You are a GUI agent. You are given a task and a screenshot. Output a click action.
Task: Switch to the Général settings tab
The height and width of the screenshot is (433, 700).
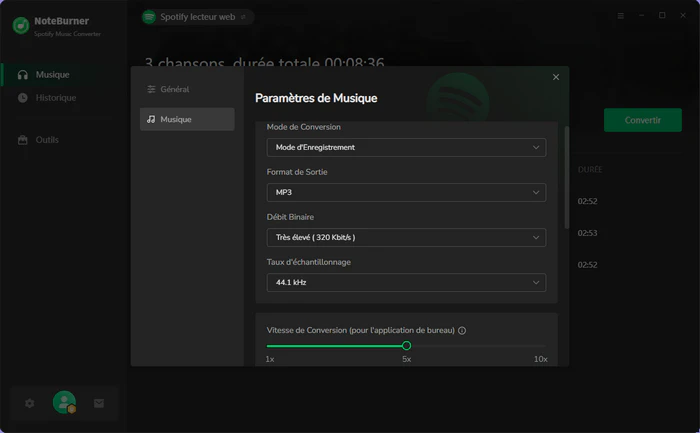pos(187,89)
